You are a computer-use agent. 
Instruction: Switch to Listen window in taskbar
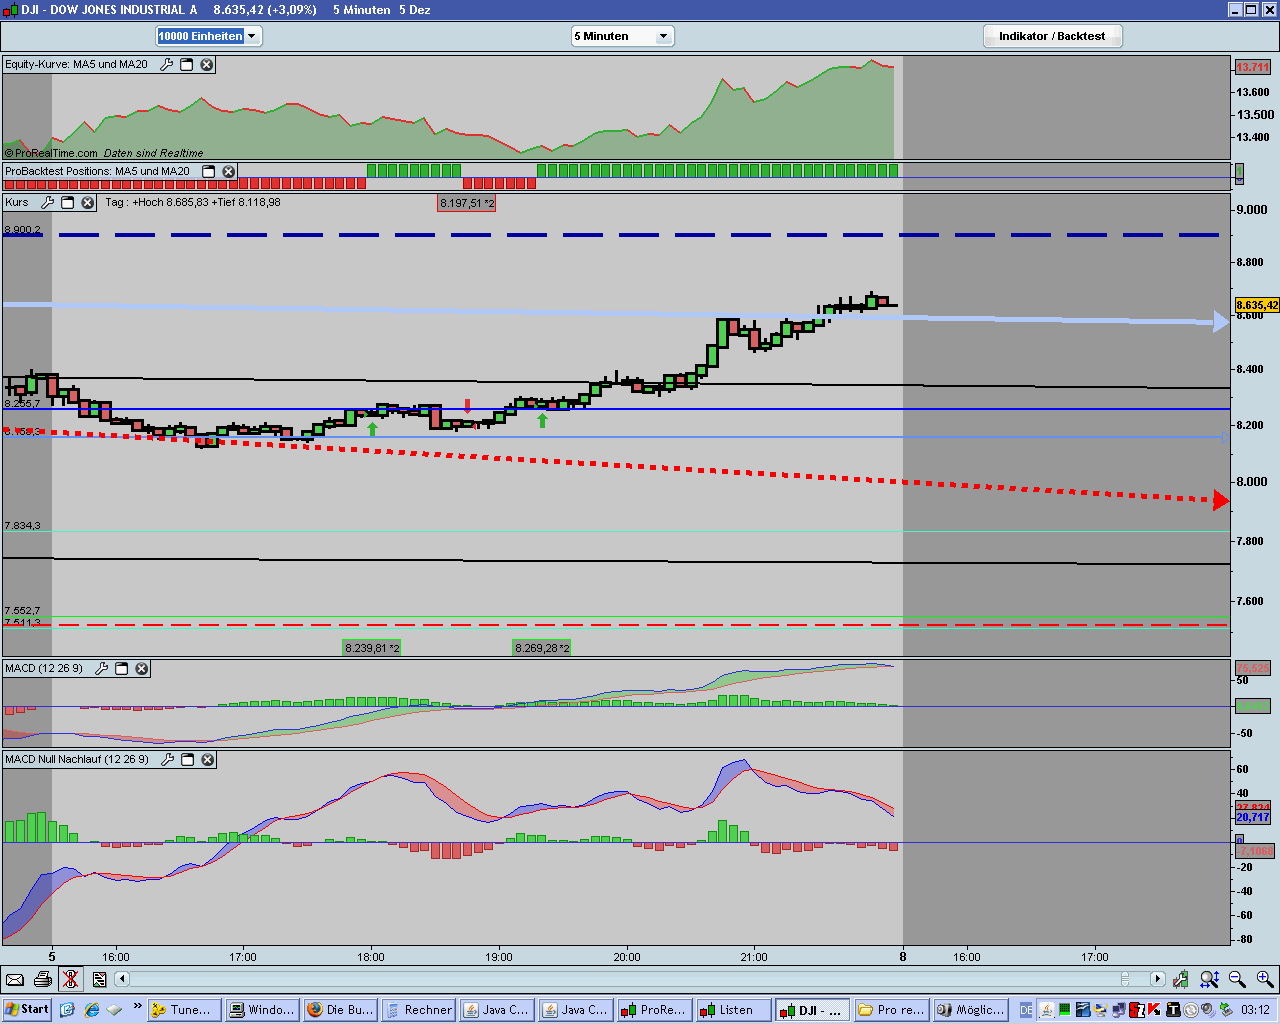click(x=734, y=1010)
